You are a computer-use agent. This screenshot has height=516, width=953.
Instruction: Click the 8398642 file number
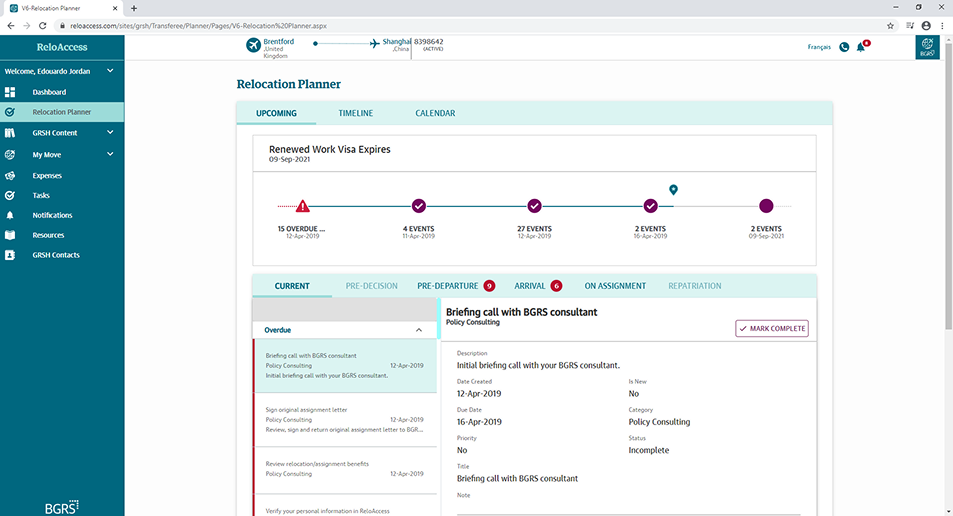(x=428, y=41)
